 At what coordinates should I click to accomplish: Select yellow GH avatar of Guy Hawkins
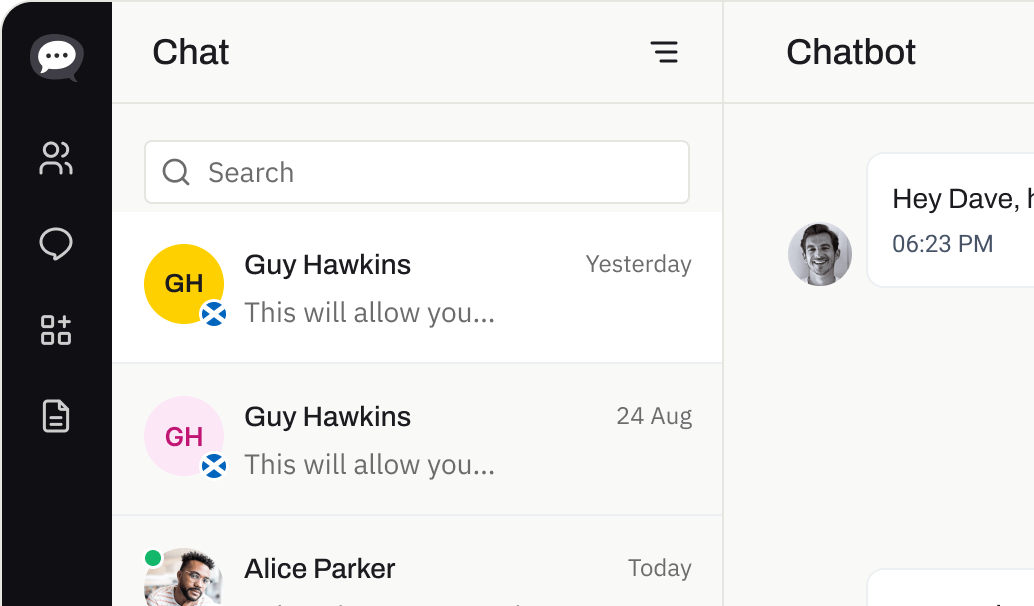pyautogui.click(x=182, y=282)
